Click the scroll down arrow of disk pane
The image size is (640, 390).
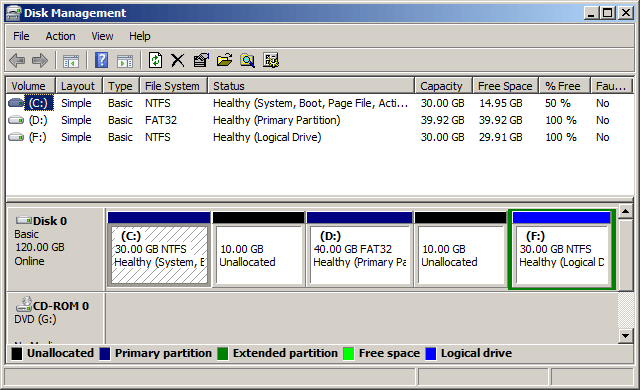pos(626,337)
